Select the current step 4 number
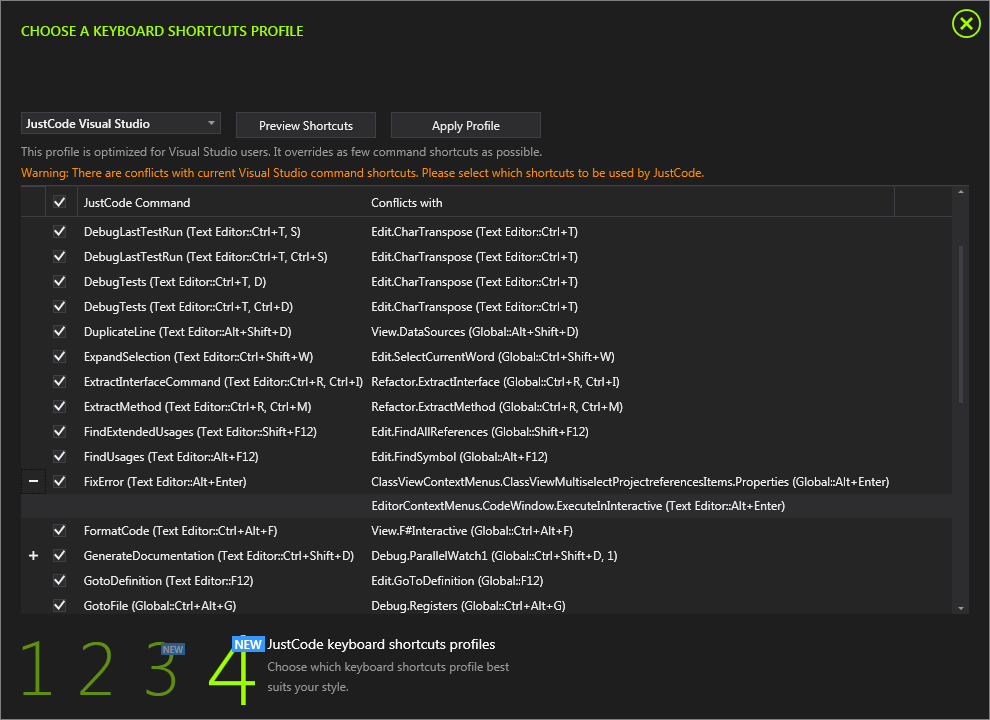The image size is (990, 720). click(232, 669)
